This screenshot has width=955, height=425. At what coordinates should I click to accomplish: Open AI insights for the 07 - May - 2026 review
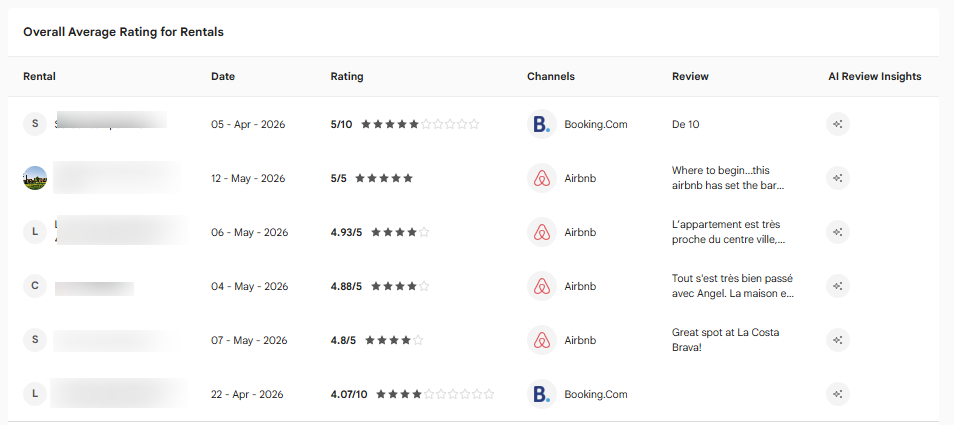(838, 340)
